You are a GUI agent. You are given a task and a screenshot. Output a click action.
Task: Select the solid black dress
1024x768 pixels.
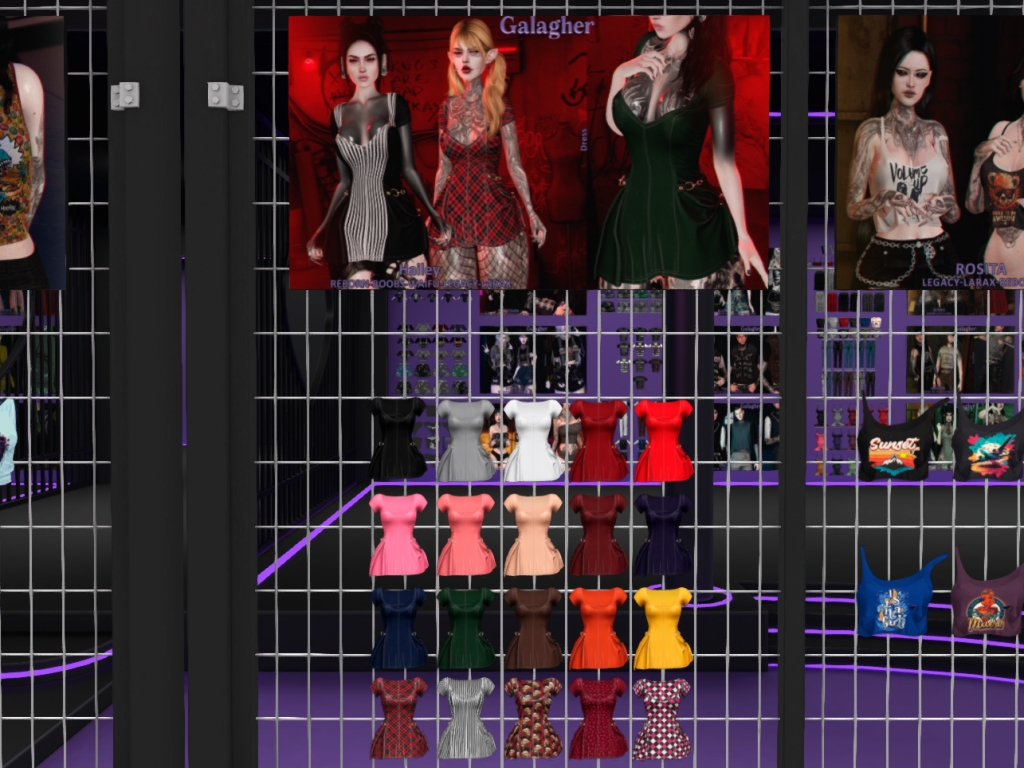coord(399,439)
